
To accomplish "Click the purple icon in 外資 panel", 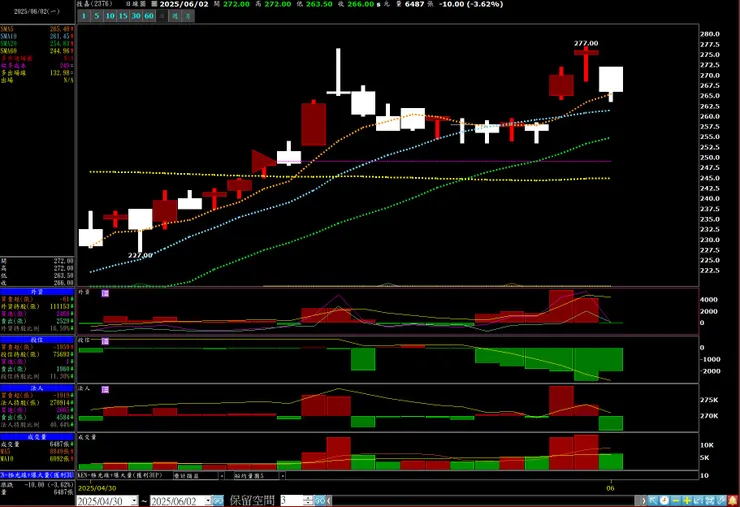I will click(105, 293).
